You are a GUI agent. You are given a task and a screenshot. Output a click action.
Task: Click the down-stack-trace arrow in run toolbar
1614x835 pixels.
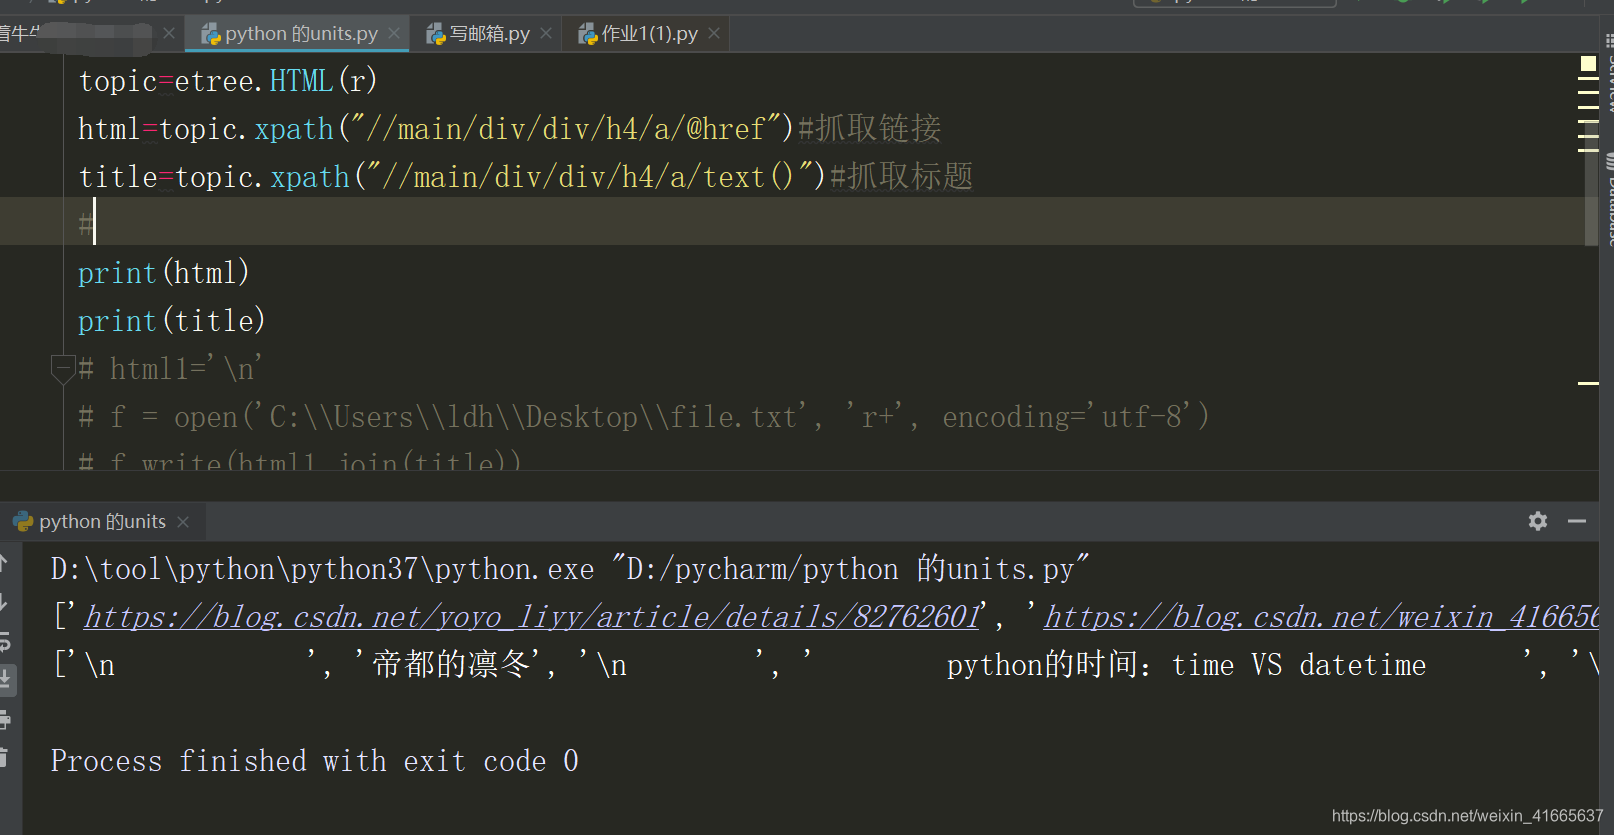(x=4, y=602)
